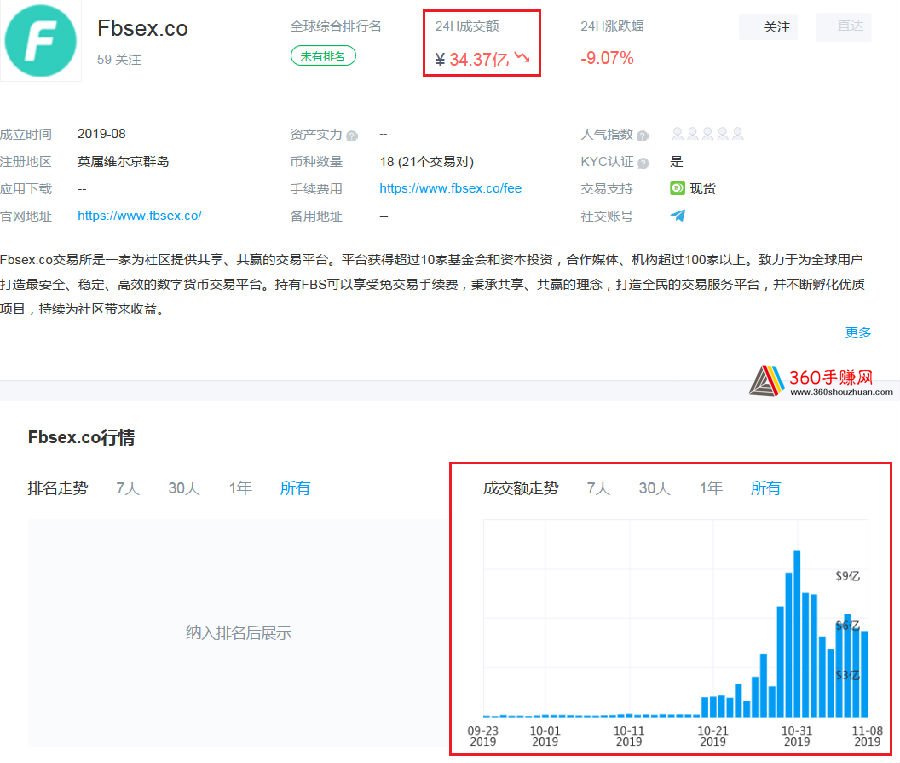Click the red downward trend arrow icon

(522, 57)
